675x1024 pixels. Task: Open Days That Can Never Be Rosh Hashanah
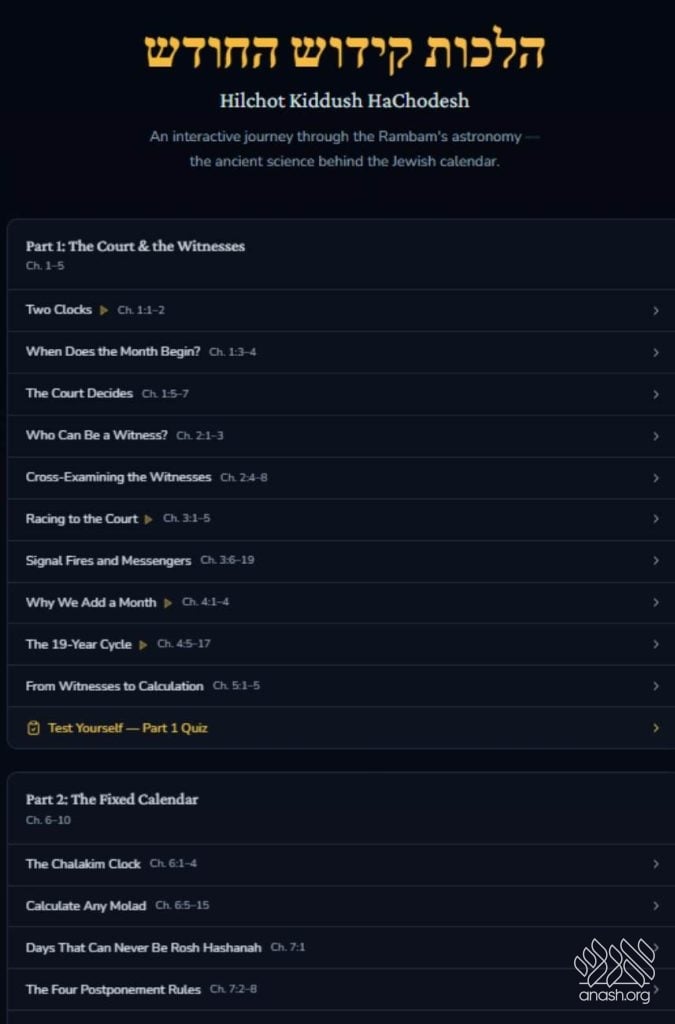pos(144,947)
